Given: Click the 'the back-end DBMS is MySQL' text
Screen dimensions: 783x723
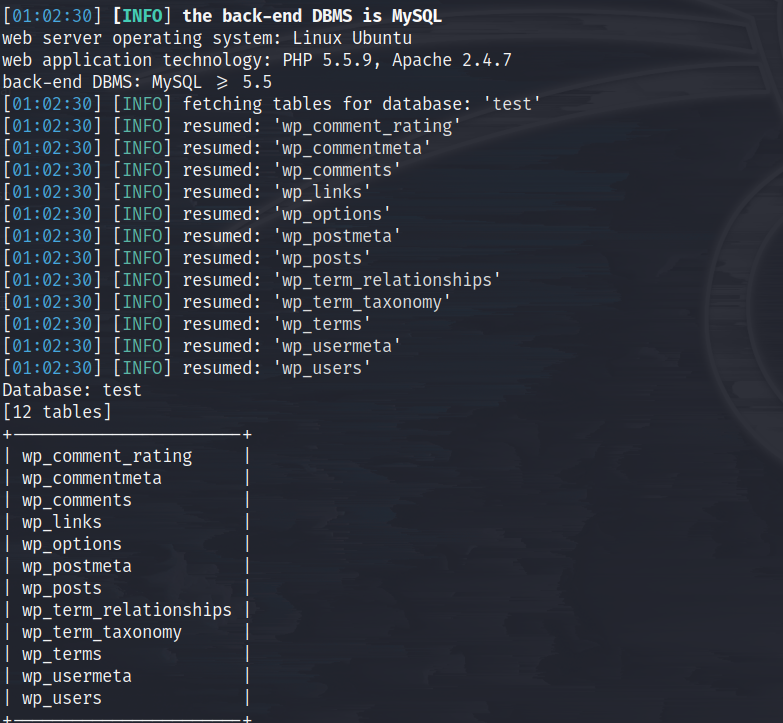Looking at the screenshot, I should (312, 16).
